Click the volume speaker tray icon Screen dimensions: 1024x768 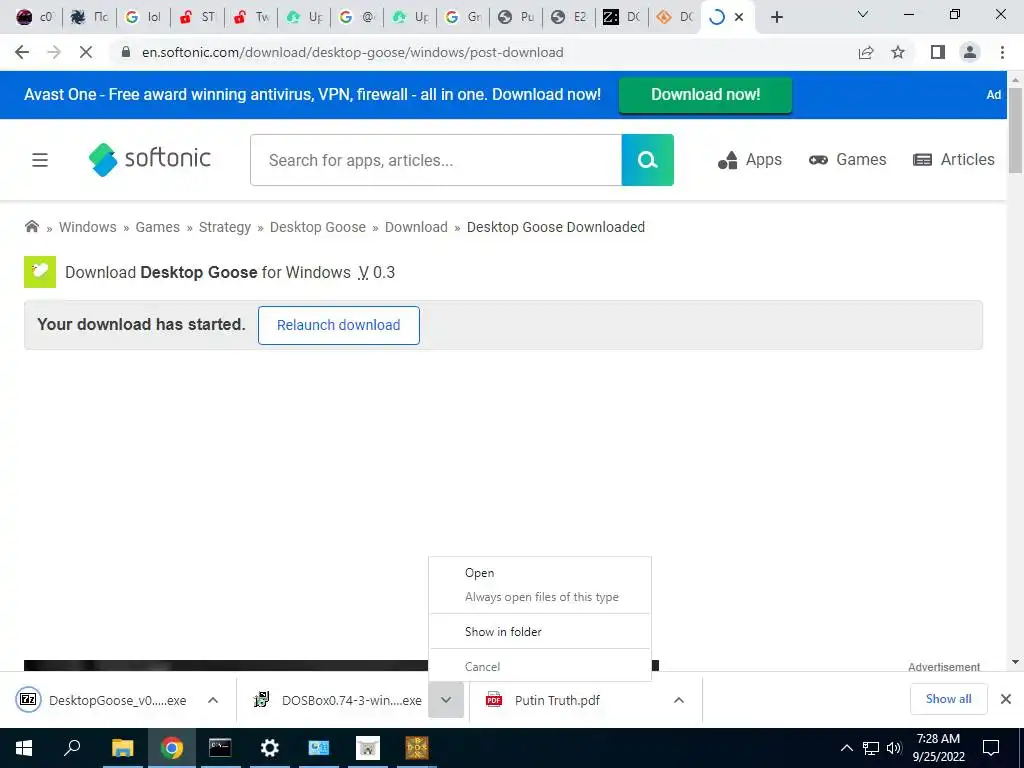[x=894, y=748]
